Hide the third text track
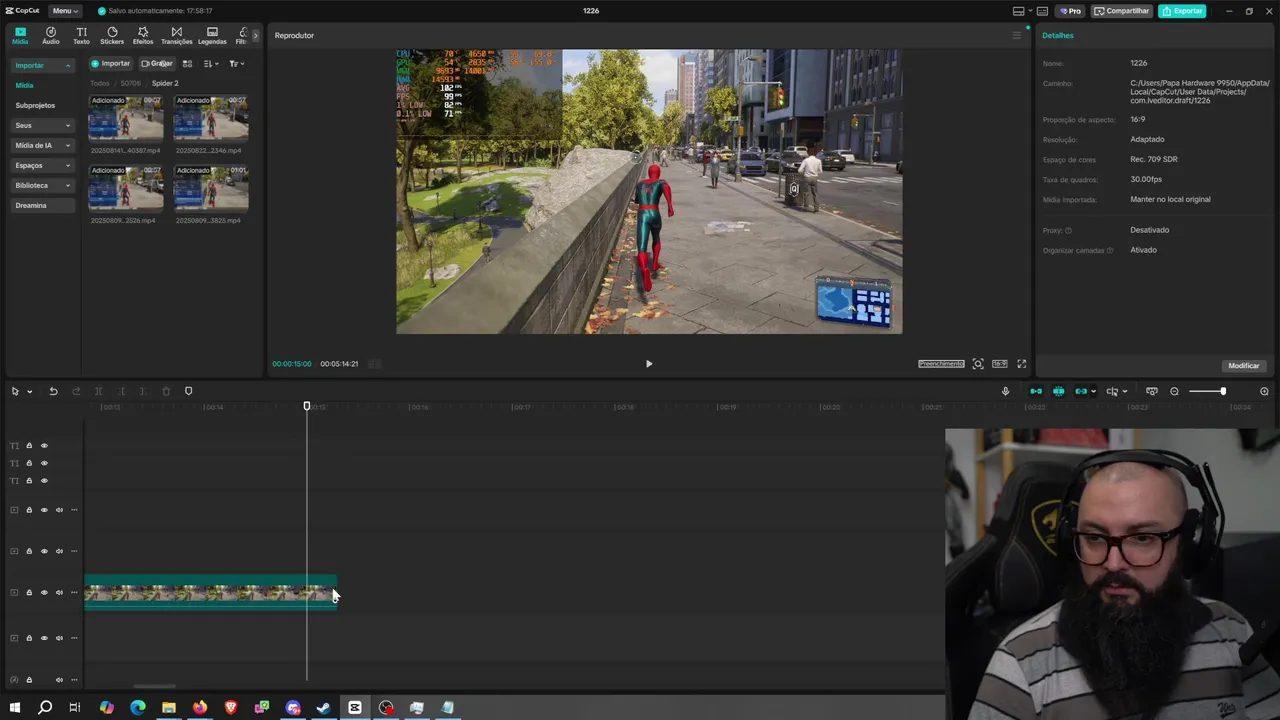This screenshot has height=720, width=1280. pyautogui.click(x=44, y=481)
